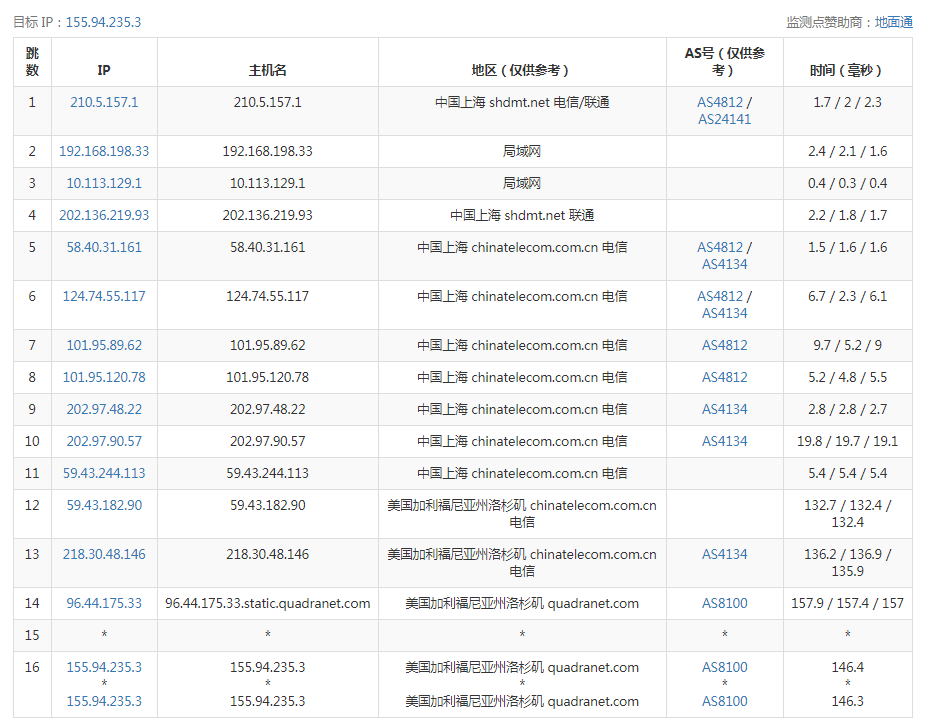Click time value 5.4 / 5.4 / 5.4
Screen dimensions: 925x727
847,472
